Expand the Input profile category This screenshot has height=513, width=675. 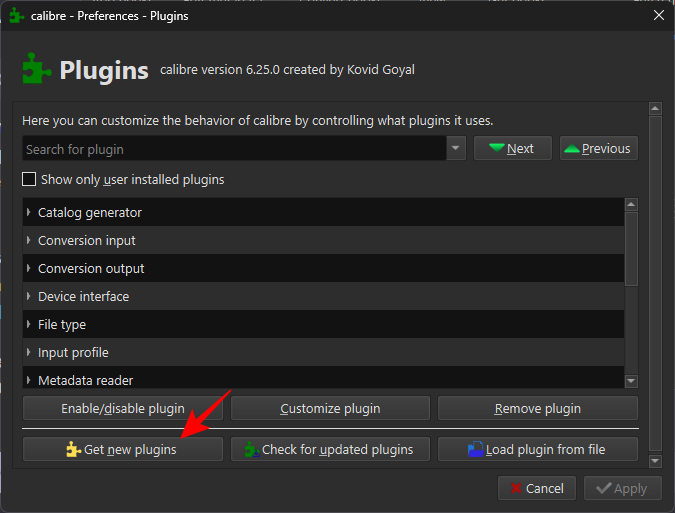click(x=28, y=352)
